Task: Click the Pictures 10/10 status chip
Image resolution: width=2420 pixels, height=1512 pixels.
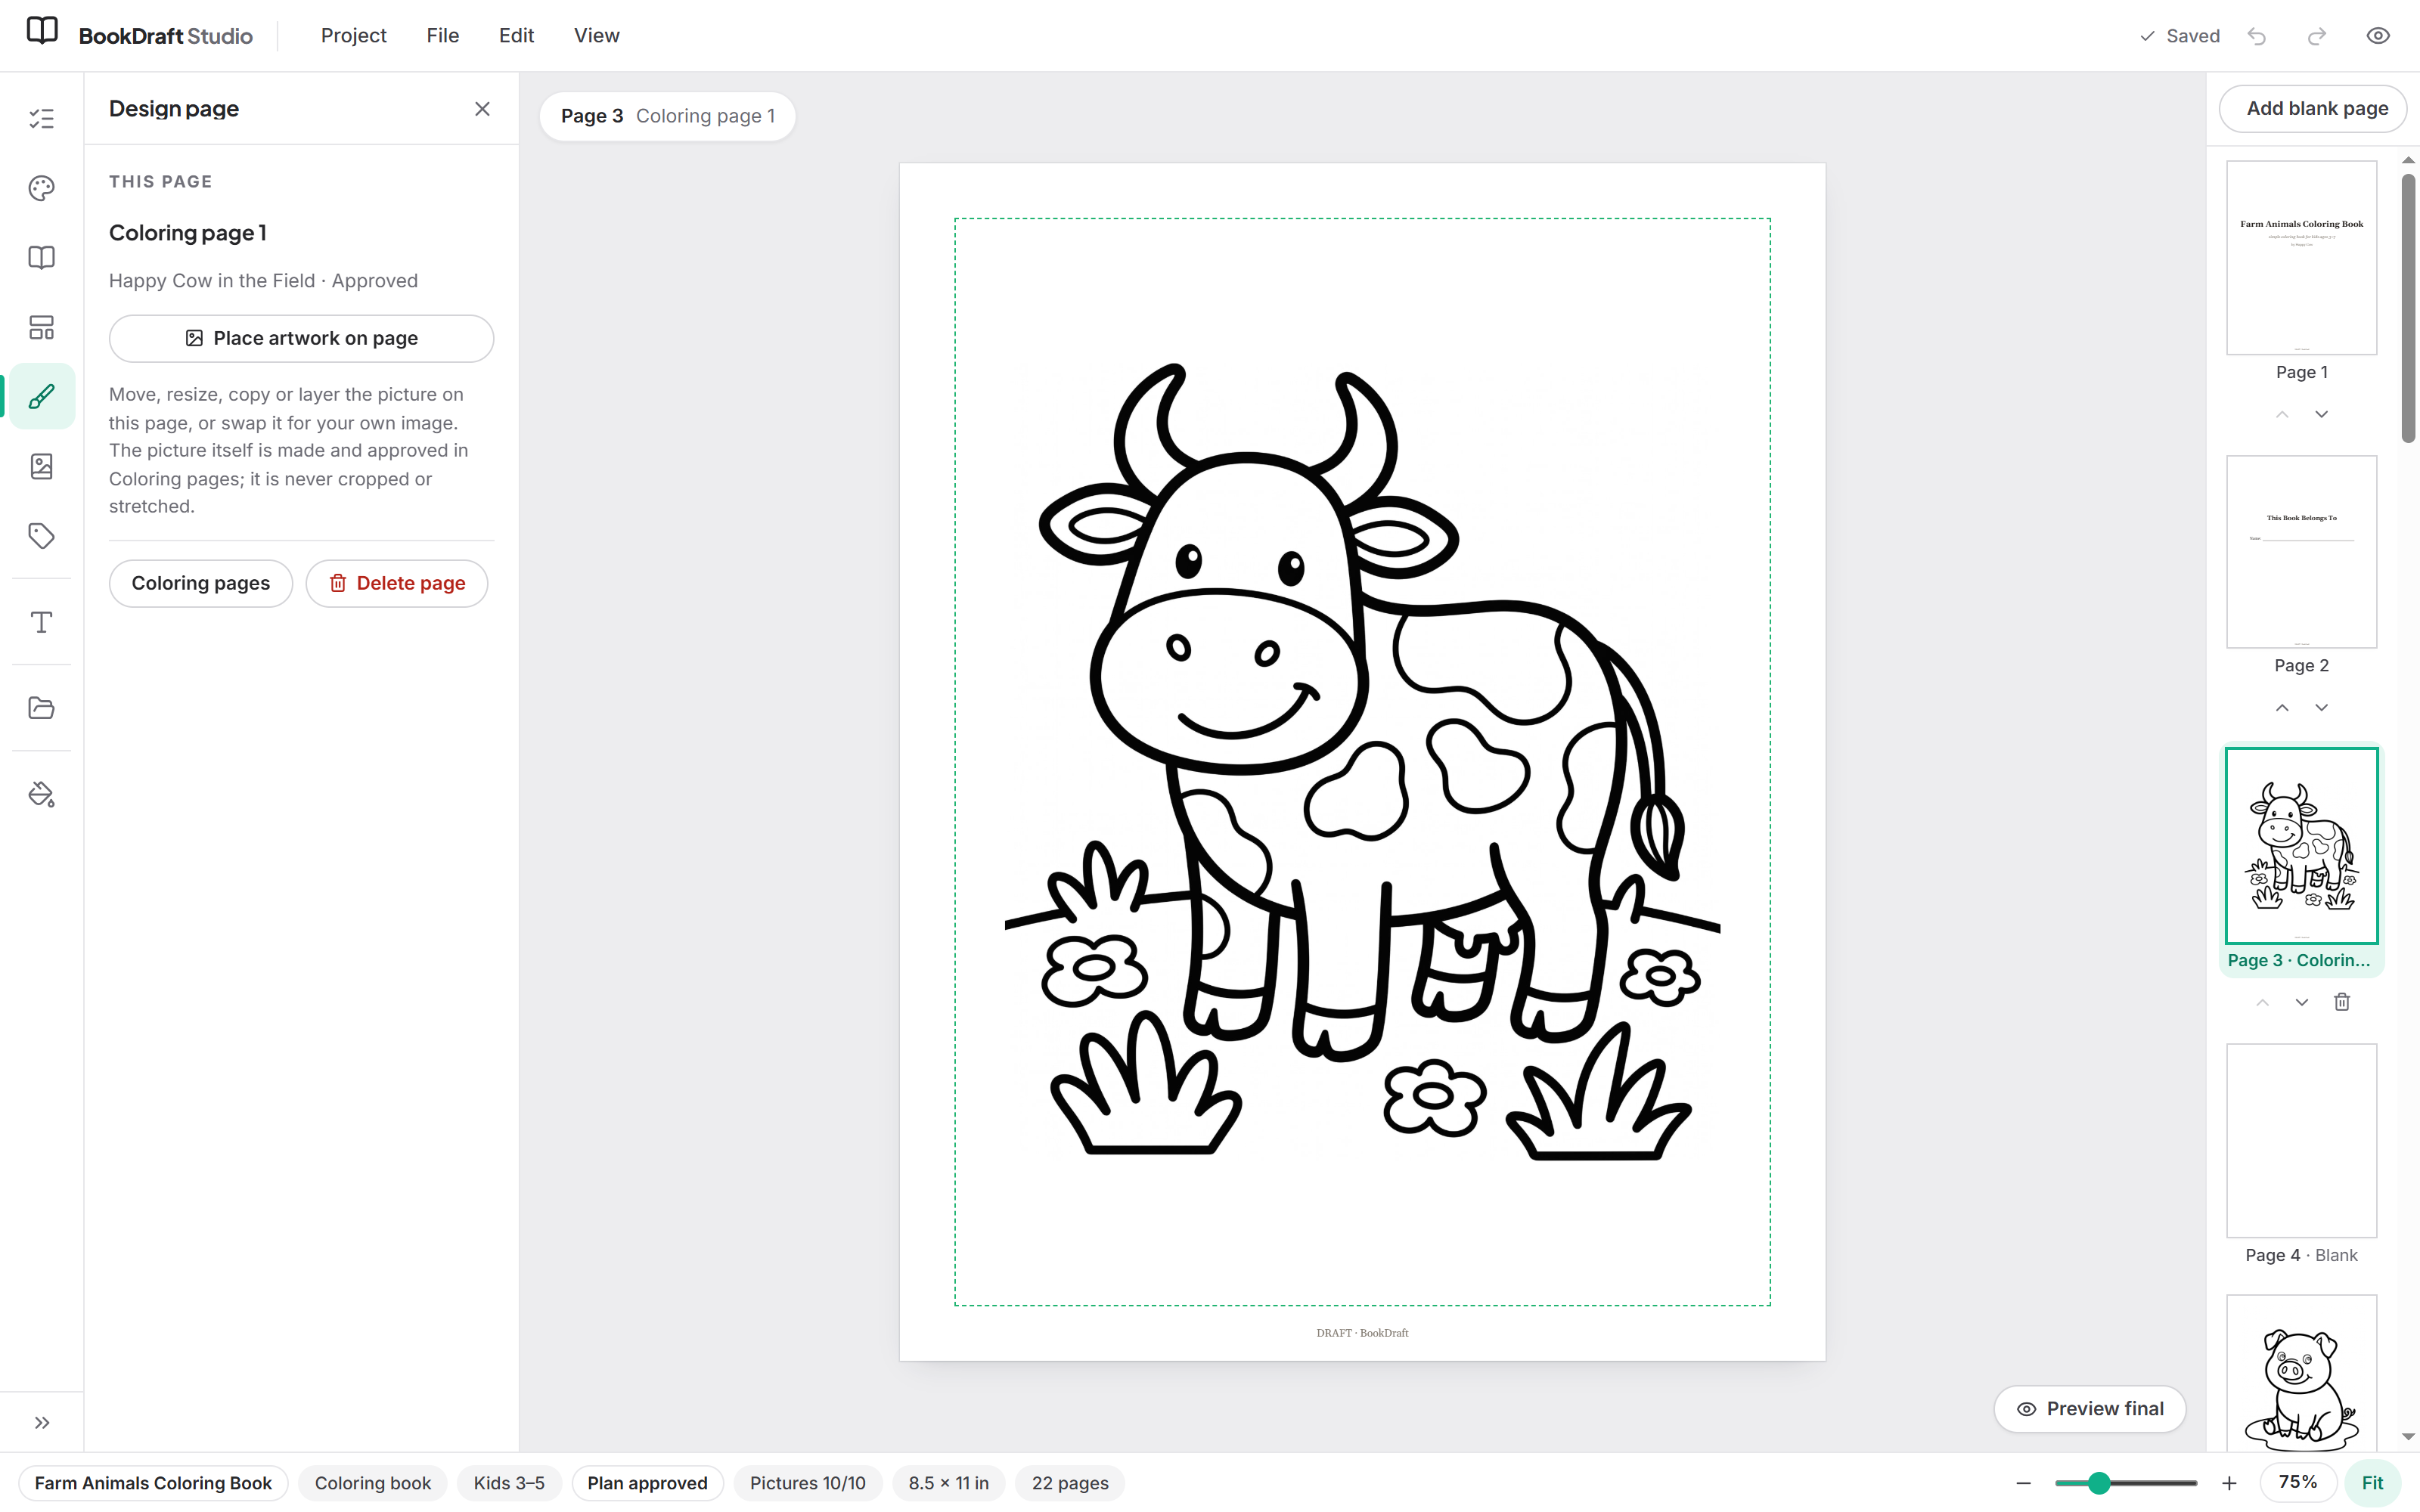Action: click(807, 1482)
